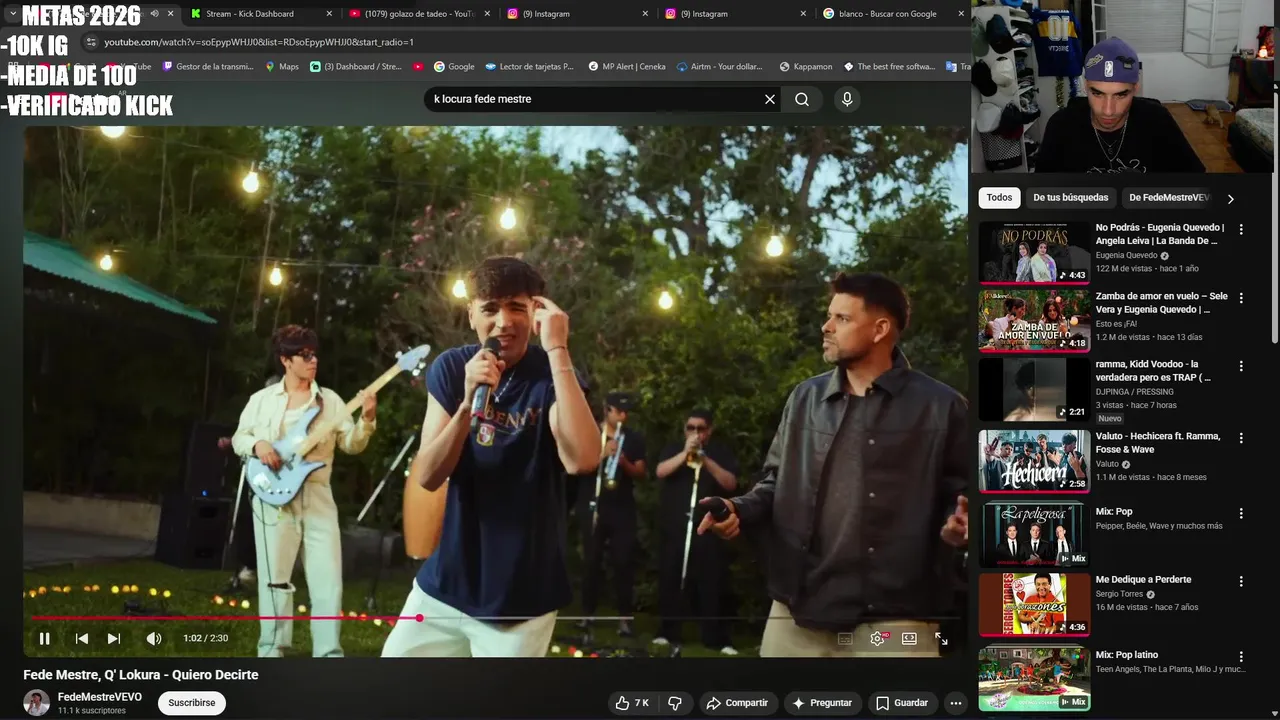The image size is (1280, 720).
Task: Open the Mix: Pop latino title
Action: (x=1127, y=655)
